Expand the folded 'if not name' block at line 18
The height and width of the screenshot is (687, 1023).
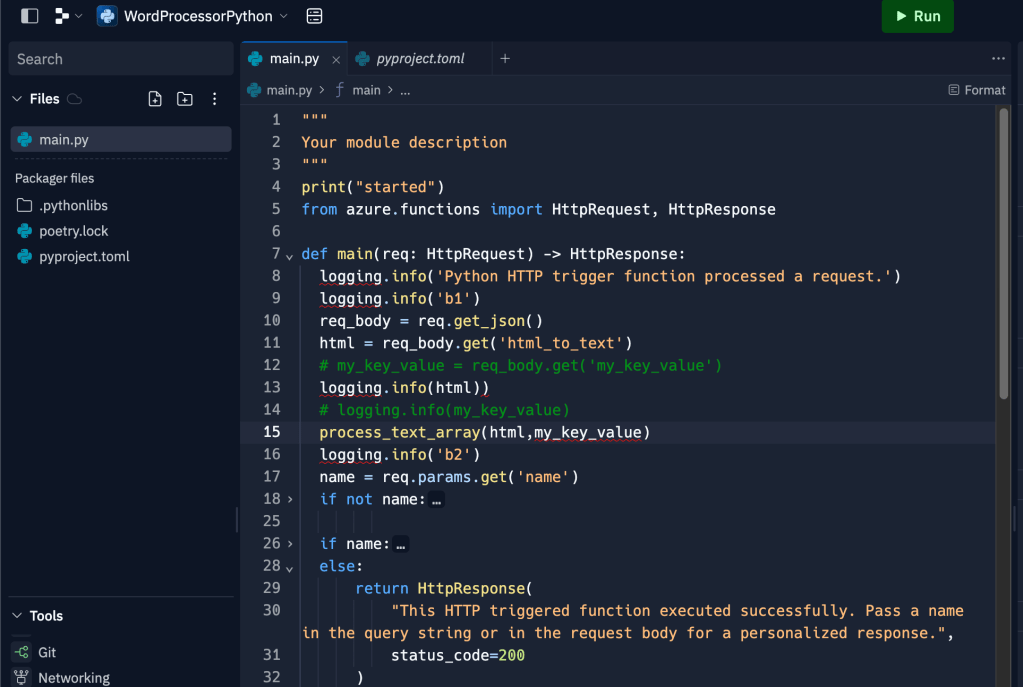[x=290, y=499]
